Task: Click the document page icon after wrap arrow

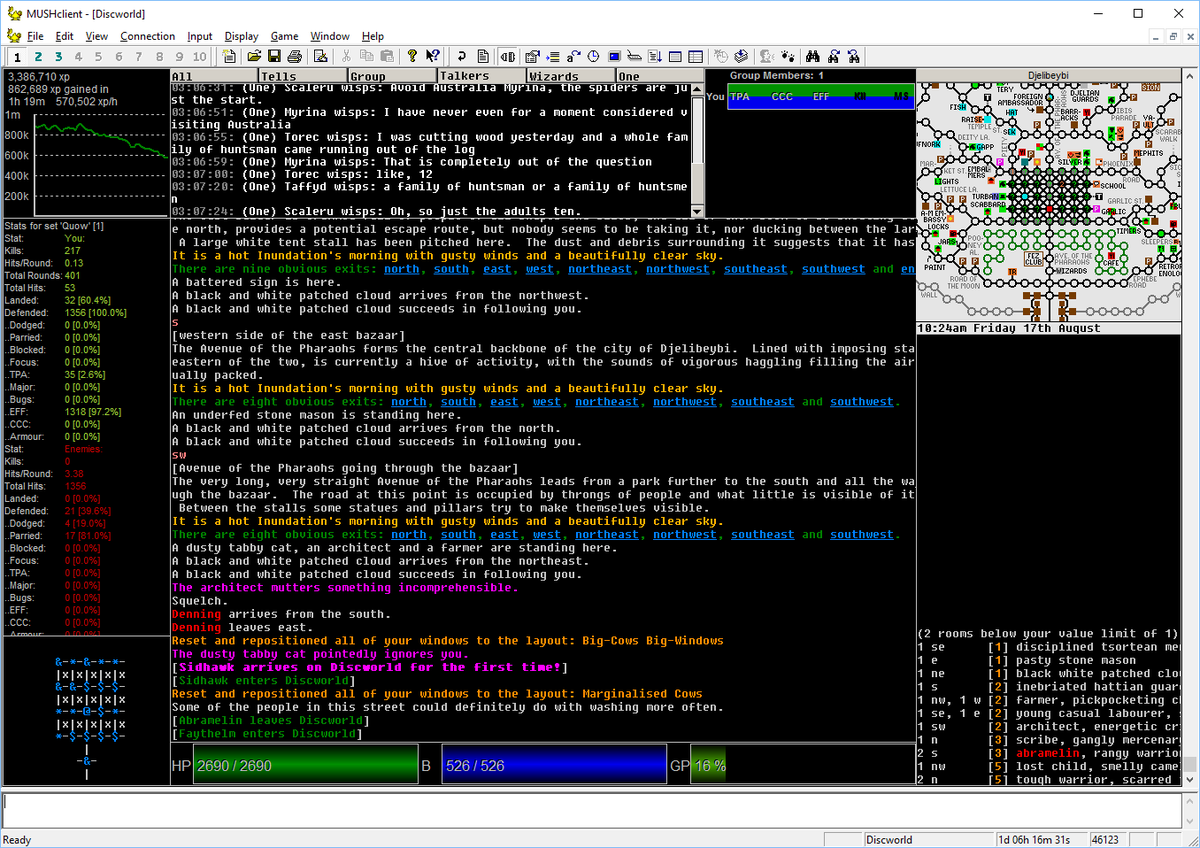Action: click(x=482, y=56)
